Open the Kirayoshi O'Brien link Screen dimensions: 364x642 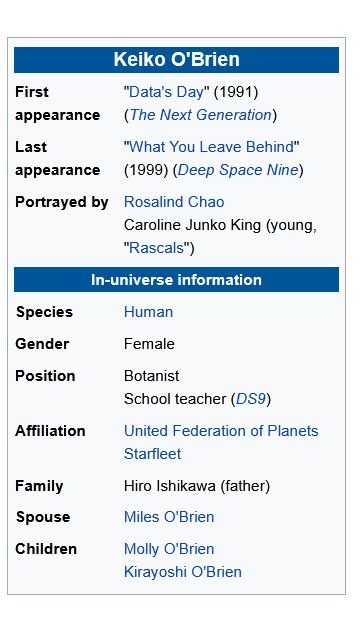[183, 572]
